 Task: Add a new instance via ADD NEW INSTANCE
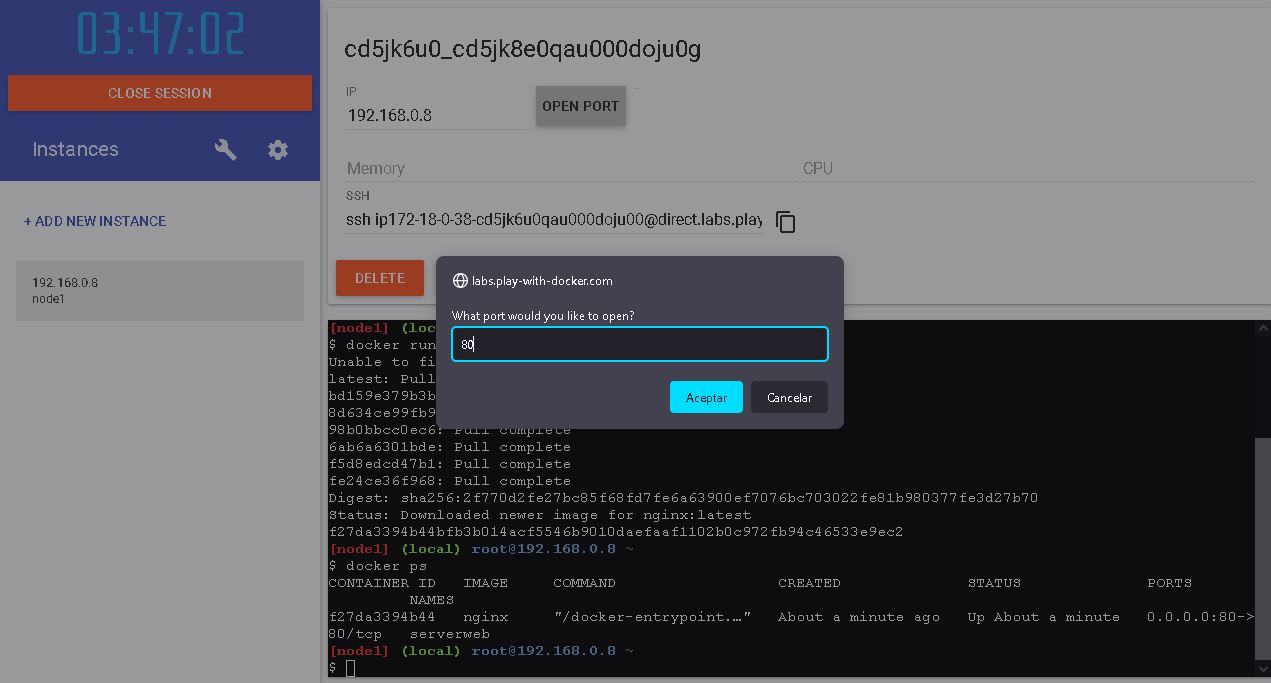coord(95,221)
